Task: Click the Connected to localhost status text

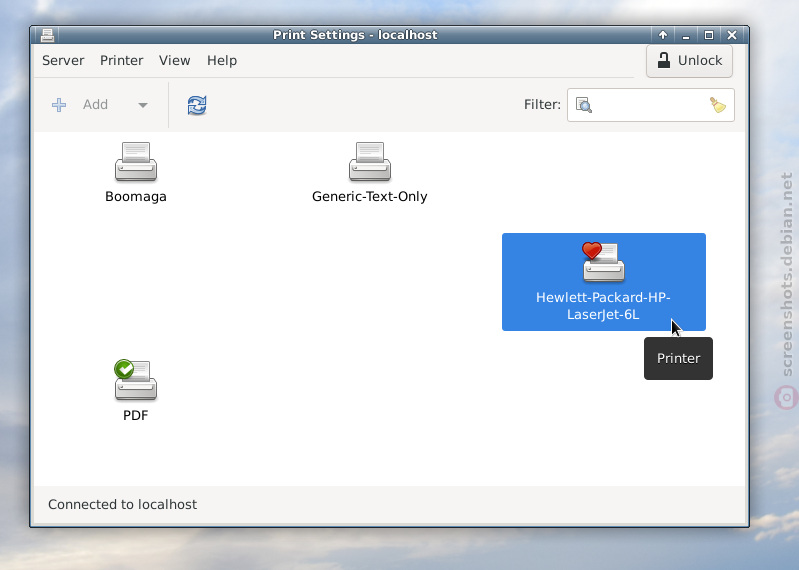Action: (x=122, y=504)
